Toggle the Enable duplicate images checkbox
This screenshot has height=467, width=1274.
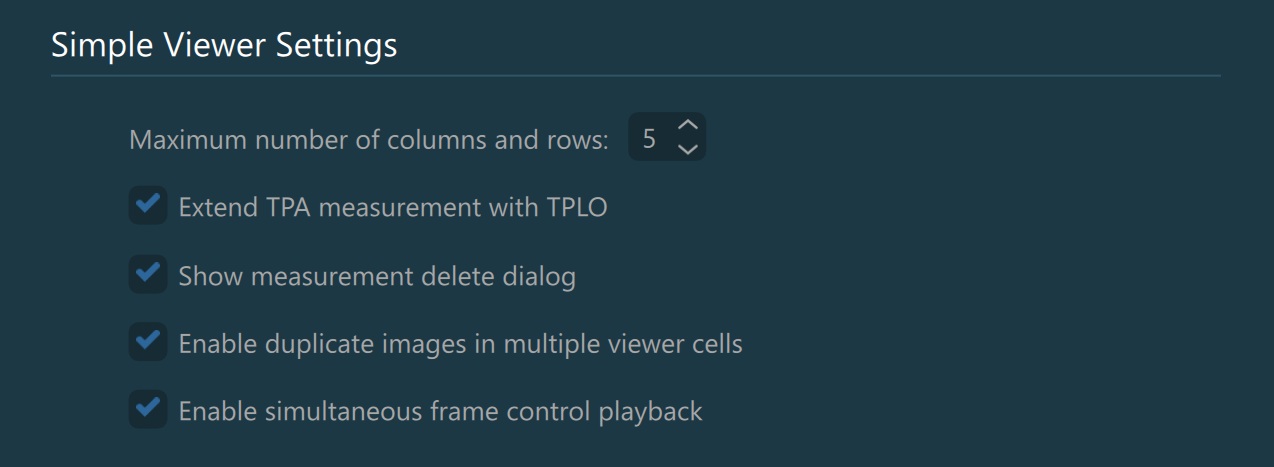[x=148, y=342]
